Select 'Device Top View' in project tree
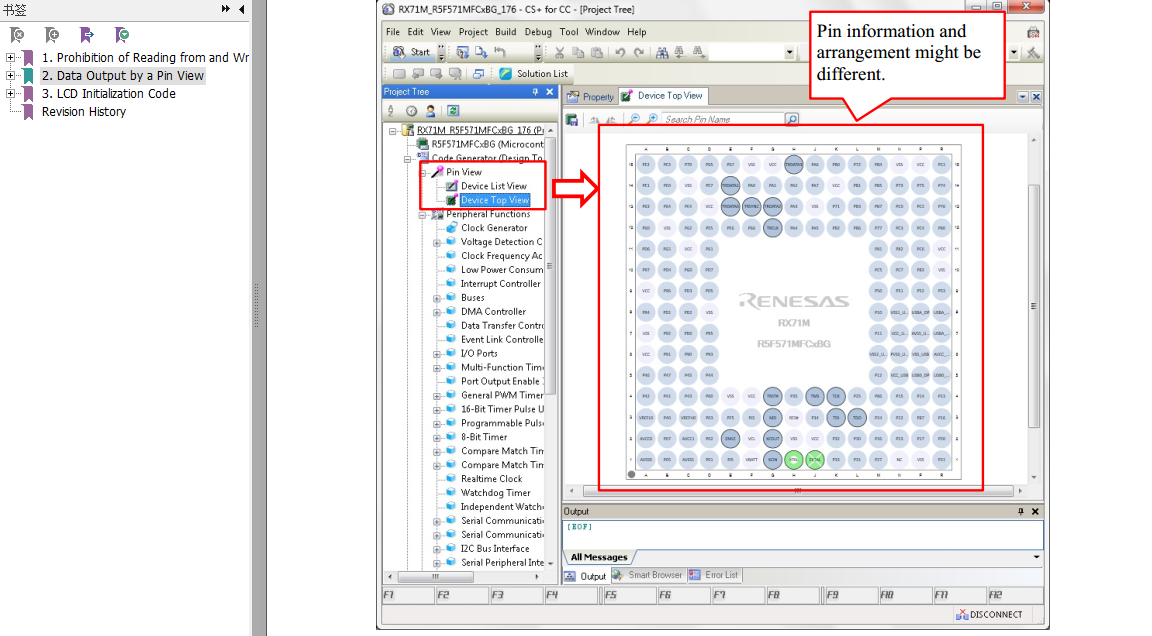Viewport: 1152px width, 636px height. [494, 200]
